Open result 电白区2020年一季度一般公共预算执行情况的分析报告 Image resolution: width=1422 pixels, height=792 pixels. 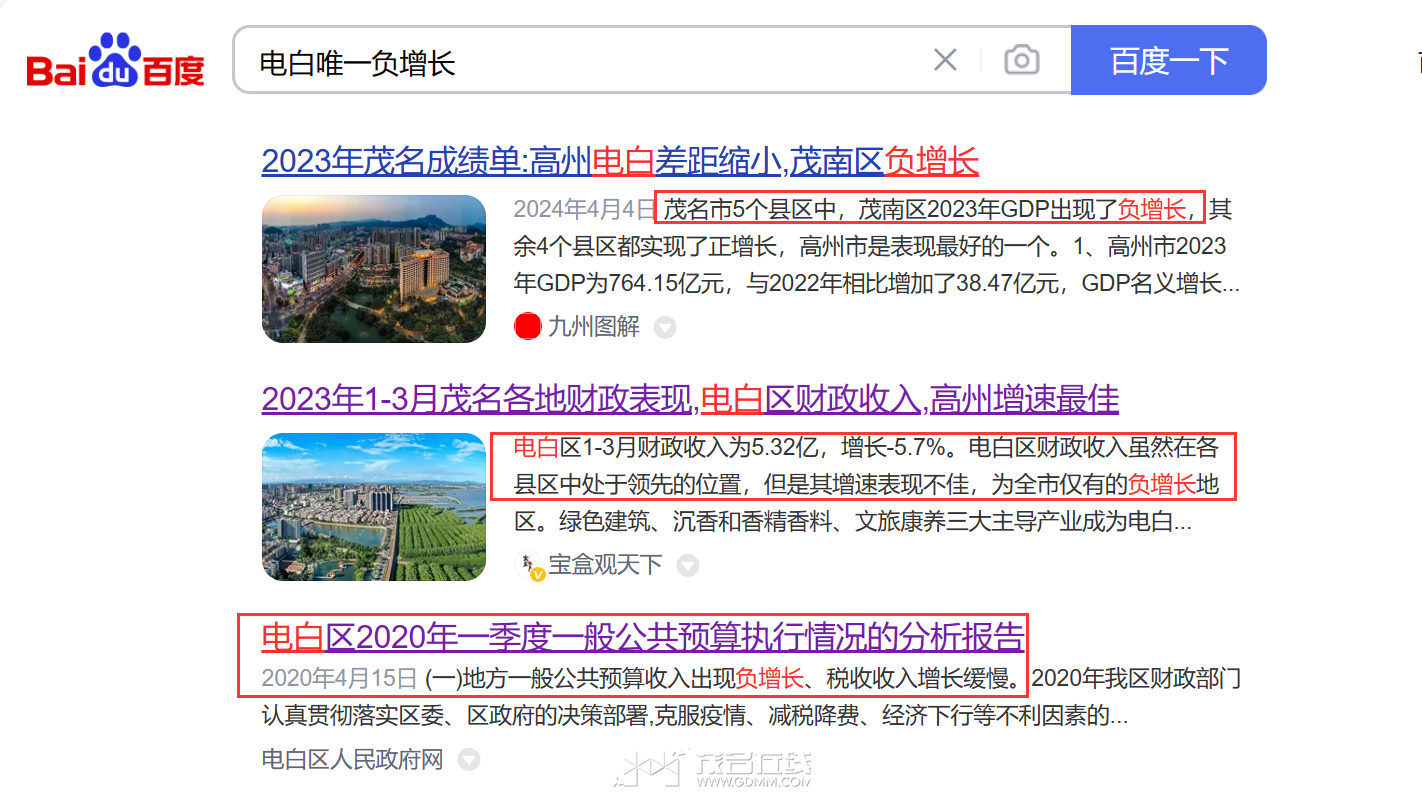coord(643,637)
